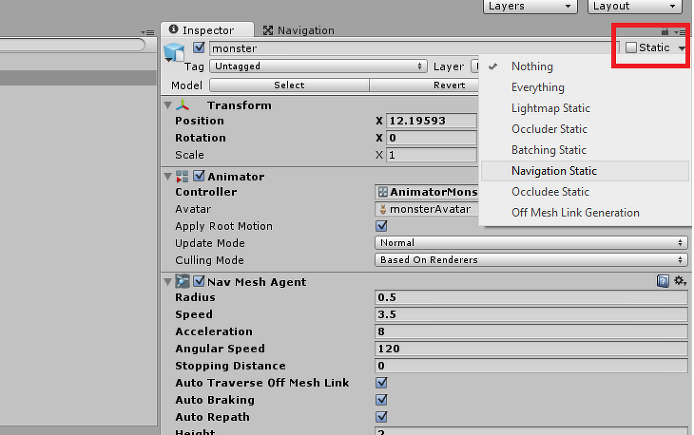Toggle Auto Braking checkbox
The image size is (694, 435).
click(382, 400)
